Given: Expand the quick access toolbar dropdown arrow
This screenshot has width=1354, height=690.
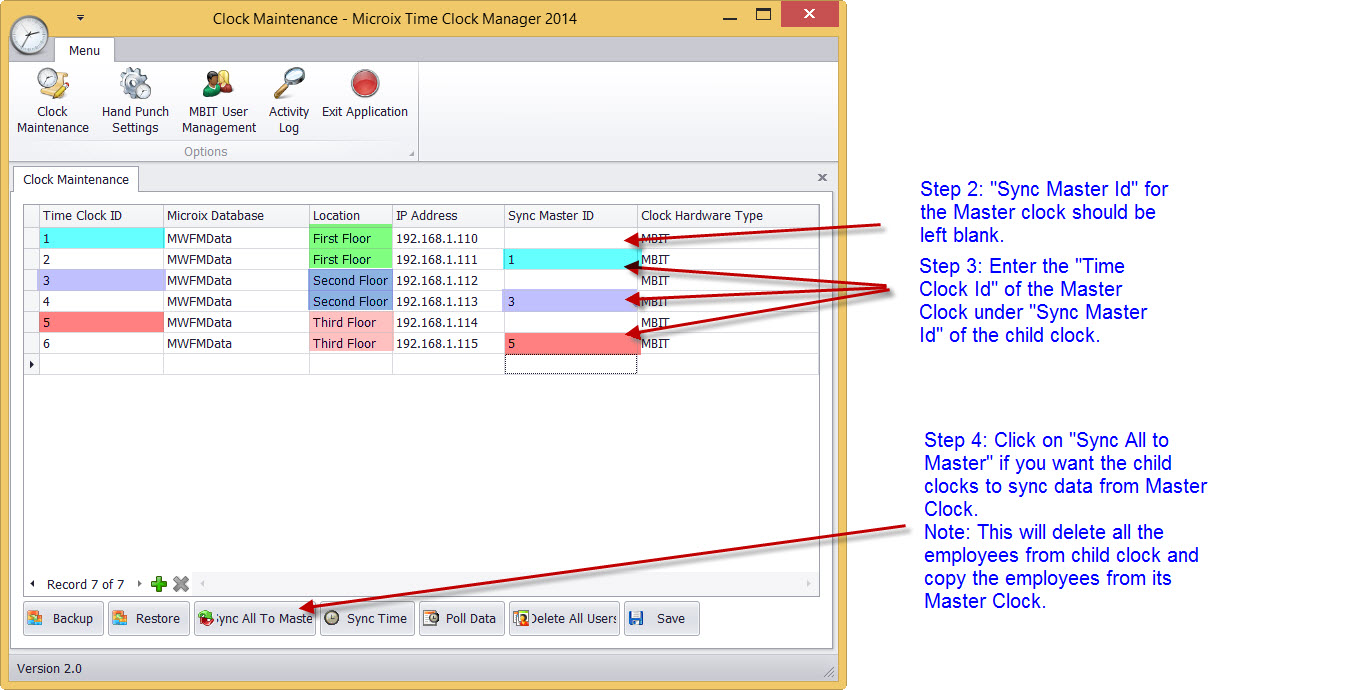Looking at the screenshot, I should (x=80, y=17).
